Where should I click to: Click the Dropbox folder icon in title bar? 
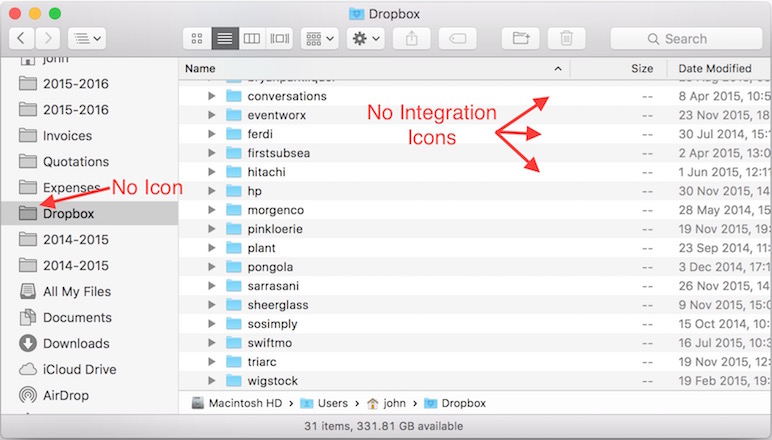click(x=356, y=14)
